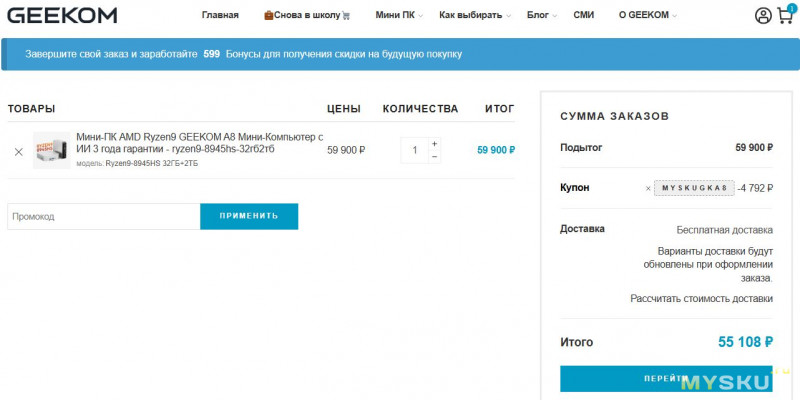Expand the Блог menu
This screenshot has height=400, width=800.
pyautogui.click(x=542, y=15)
